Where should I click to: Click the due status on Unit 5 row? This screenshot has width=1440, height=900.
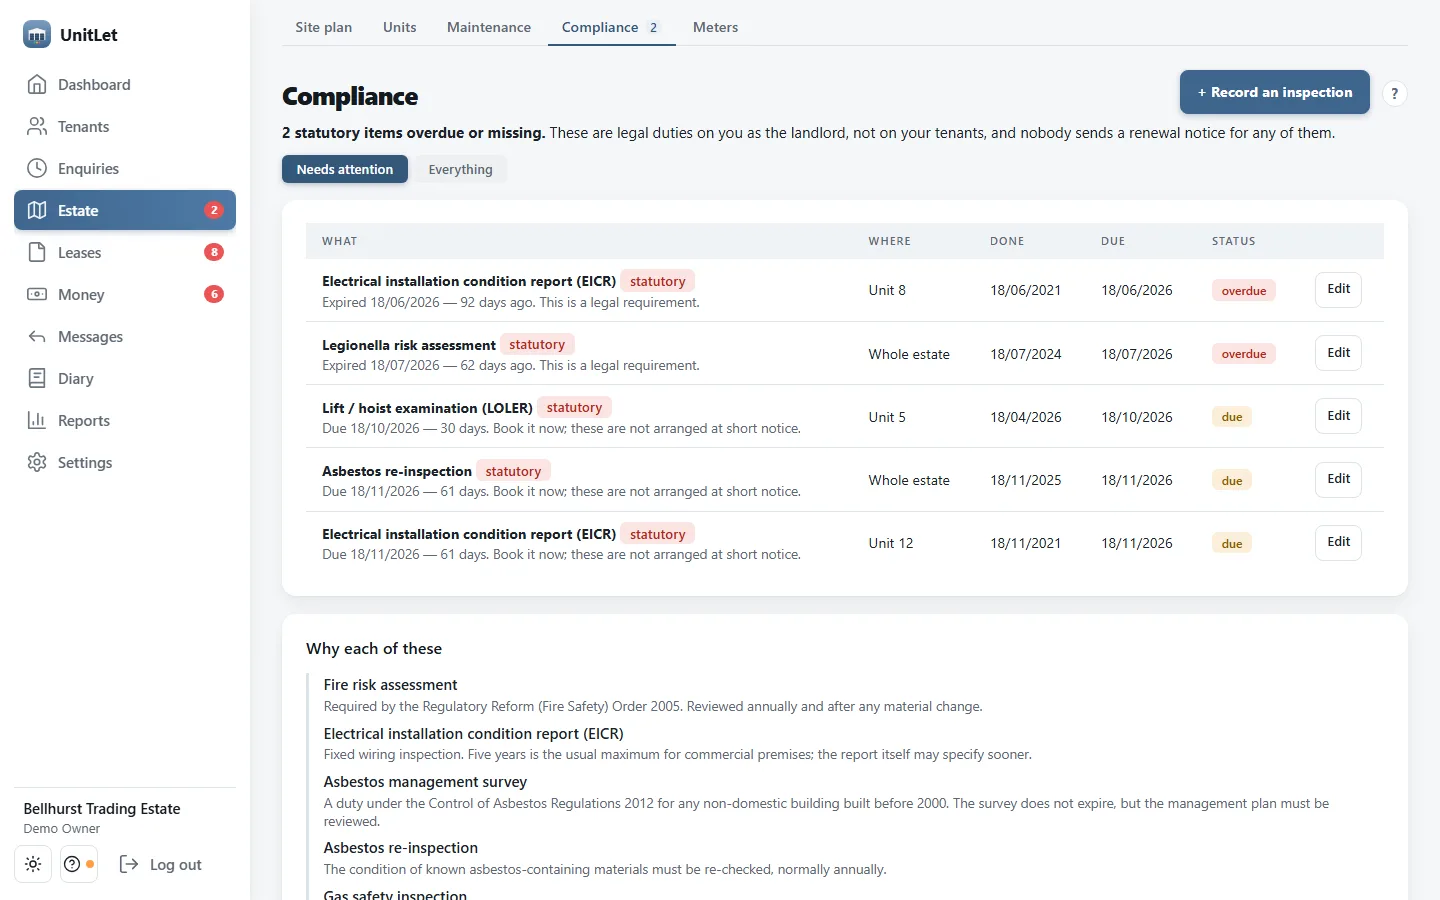point(1232,417)
